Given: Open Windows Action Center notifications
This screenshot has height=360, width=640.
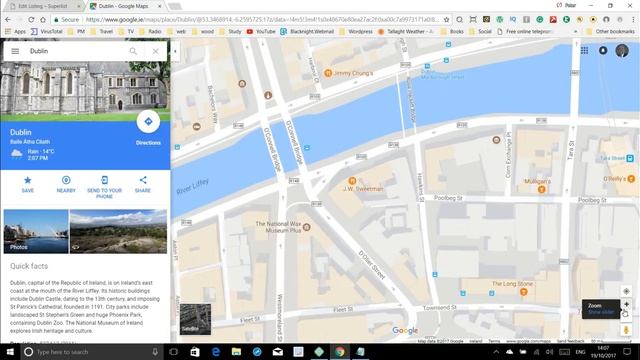Looking at the screenshot, I should 627,351.
